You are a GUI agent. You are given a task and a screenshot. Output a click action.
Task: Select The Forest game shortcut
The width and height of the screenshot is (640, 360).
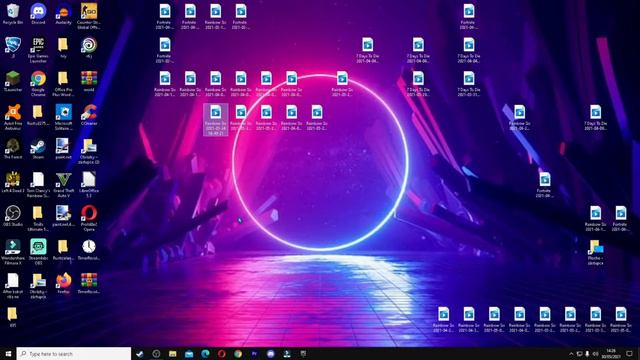point(13,149)
